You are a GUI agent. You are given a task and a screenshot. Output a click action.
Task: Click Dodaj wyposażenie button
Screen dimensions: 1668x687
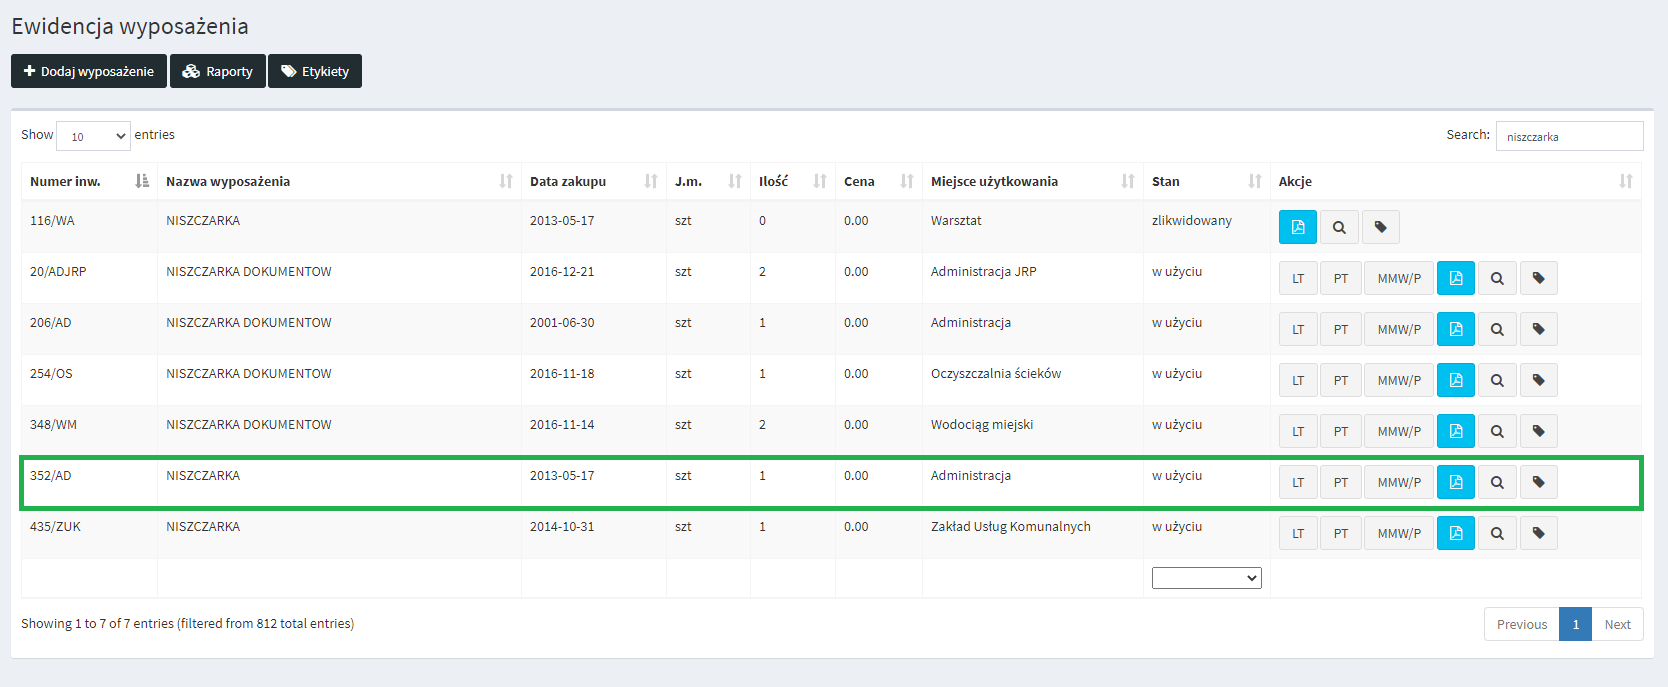pyautogui.click(x=88, y=71)
